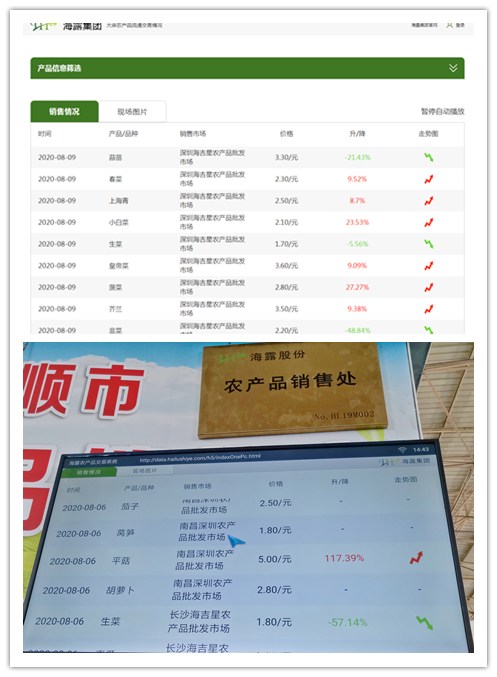Click red trend icon in 上海青 8.7% row
The width and height of the screenshot is (497, 677).
428,201
